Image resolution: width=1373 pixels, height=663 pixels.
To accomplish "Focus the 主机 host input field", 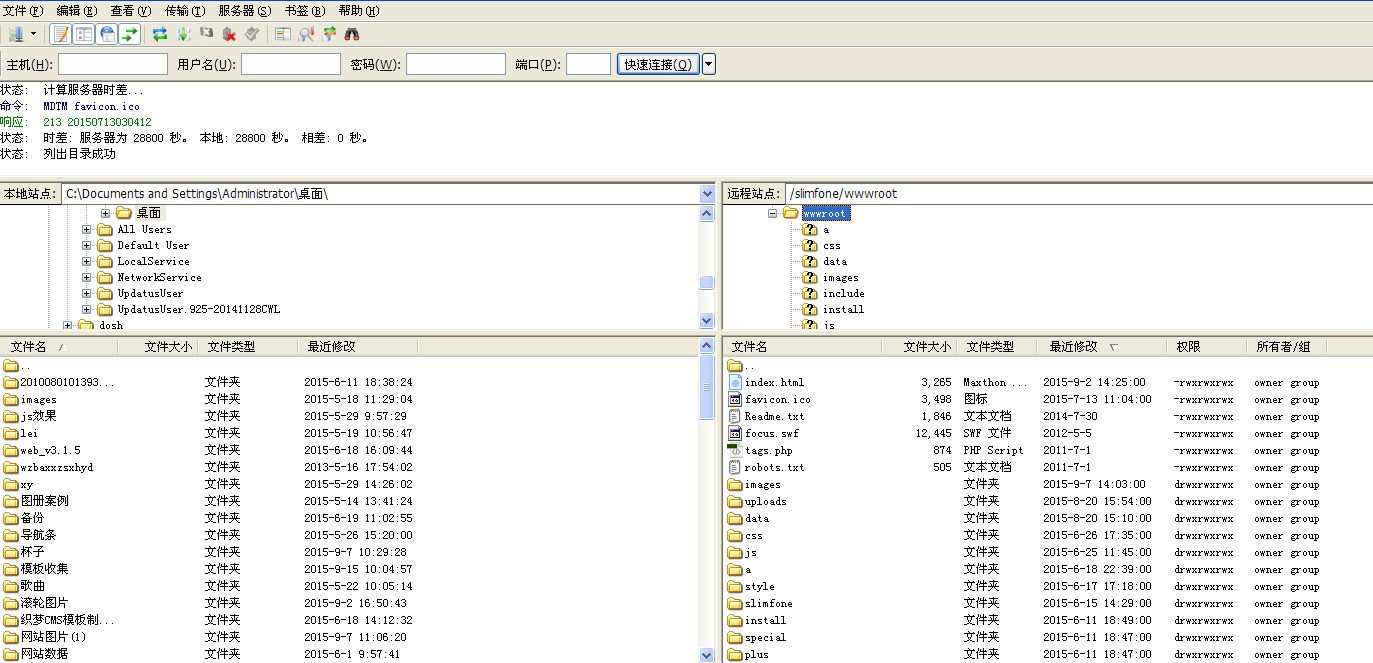I will tap(113, 64).
